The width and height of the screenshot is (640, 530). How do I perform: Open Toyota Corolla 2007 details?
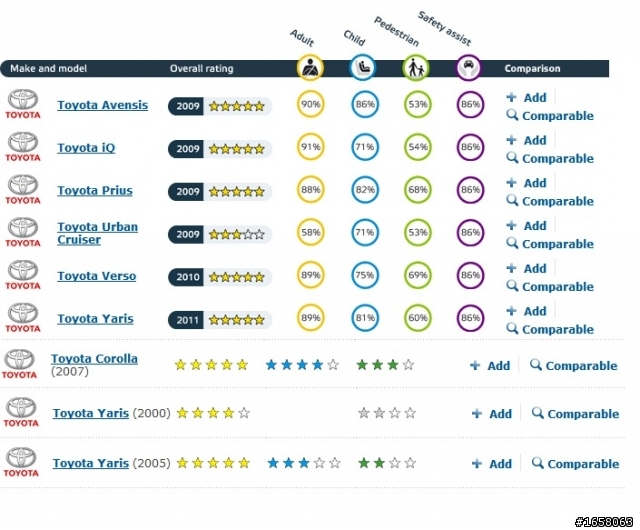(x=94, y=359)
